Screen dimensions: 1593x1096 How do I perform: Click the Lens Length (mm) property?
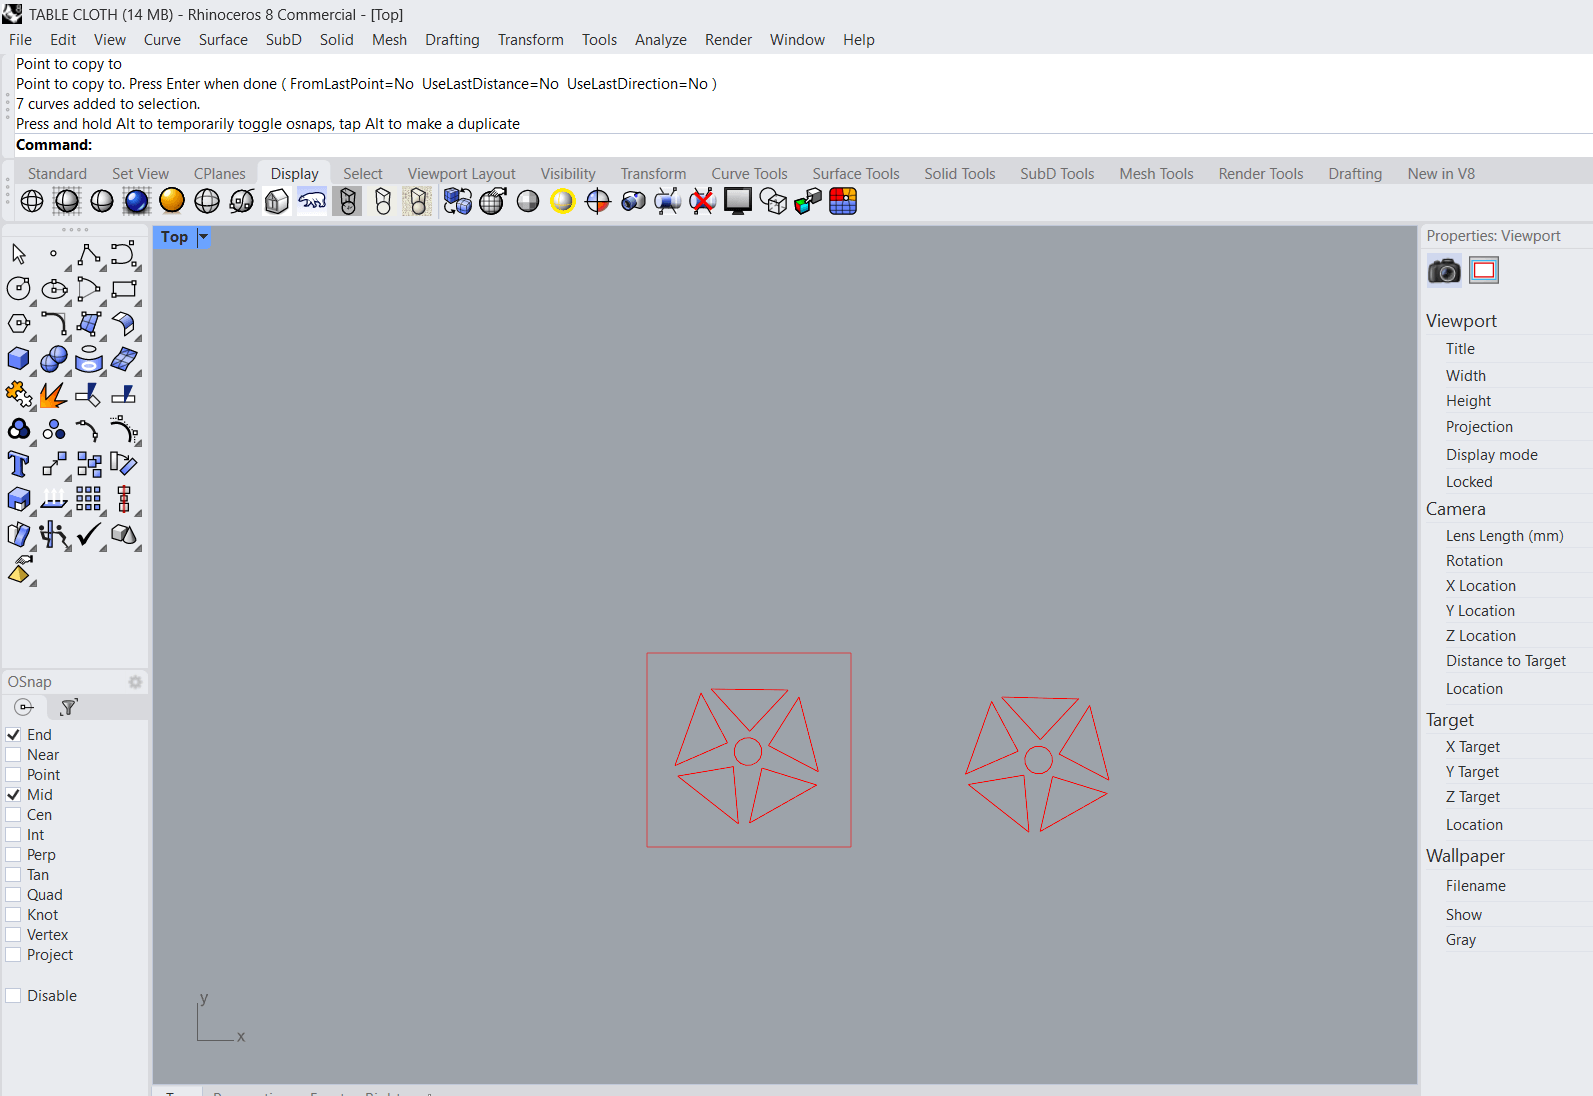coord(1504,536)
